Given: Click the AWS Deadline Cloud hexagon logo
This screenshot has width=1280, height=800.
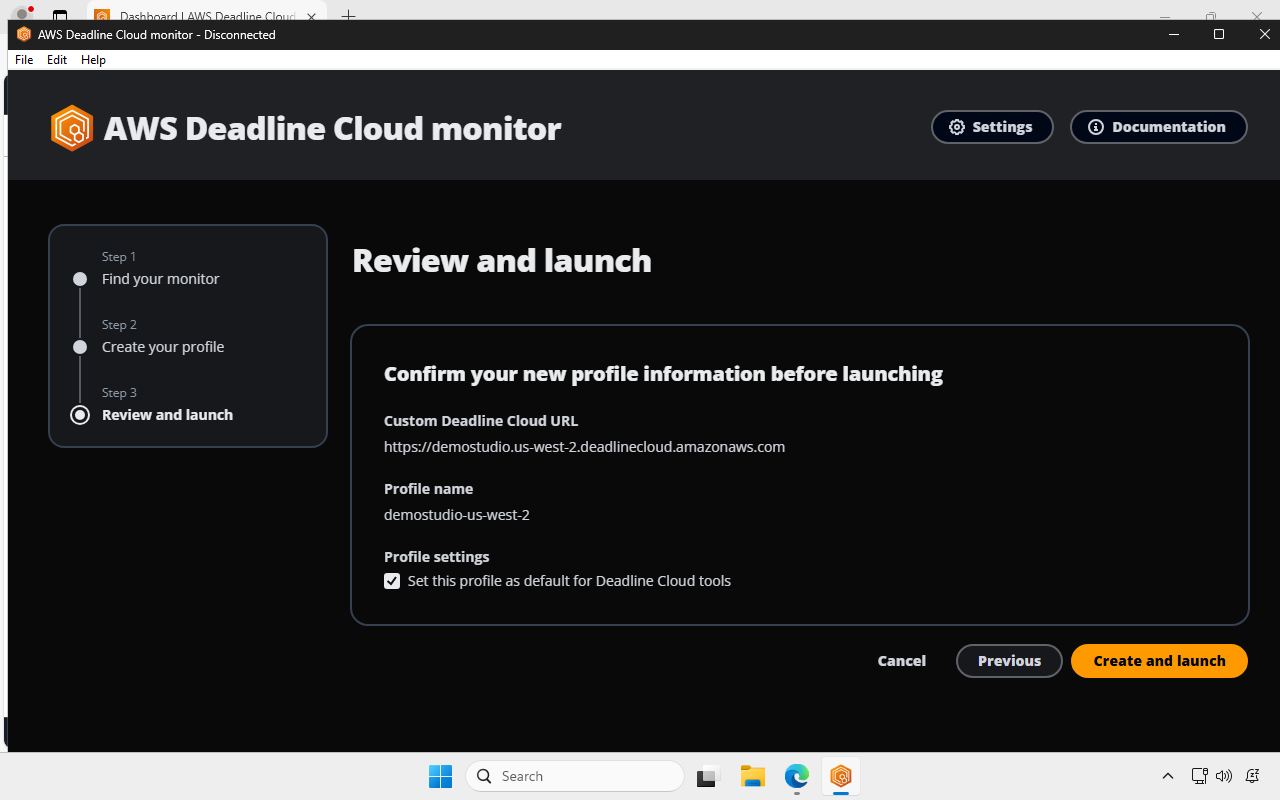Looking at the screenshot, I should 72,127.
